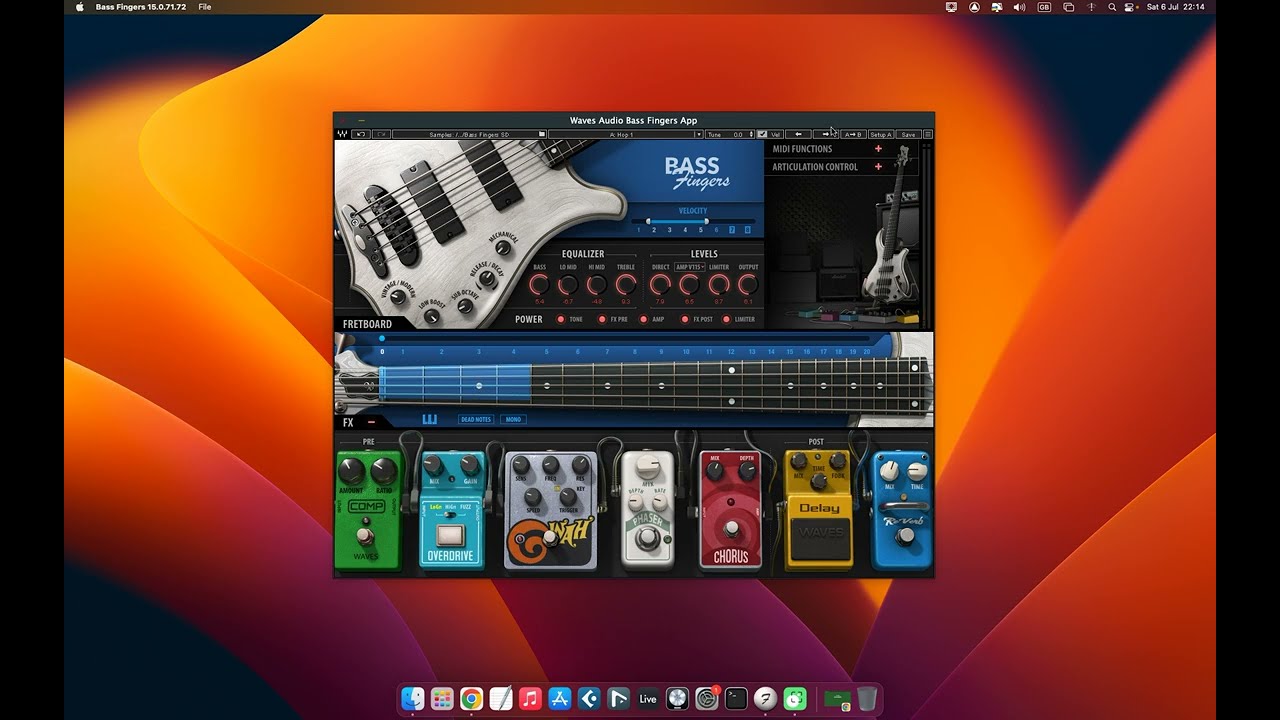Open the AMP V115 amp type dropdown
This screenshot has width=1280, height=720.
tap(690, 267)
